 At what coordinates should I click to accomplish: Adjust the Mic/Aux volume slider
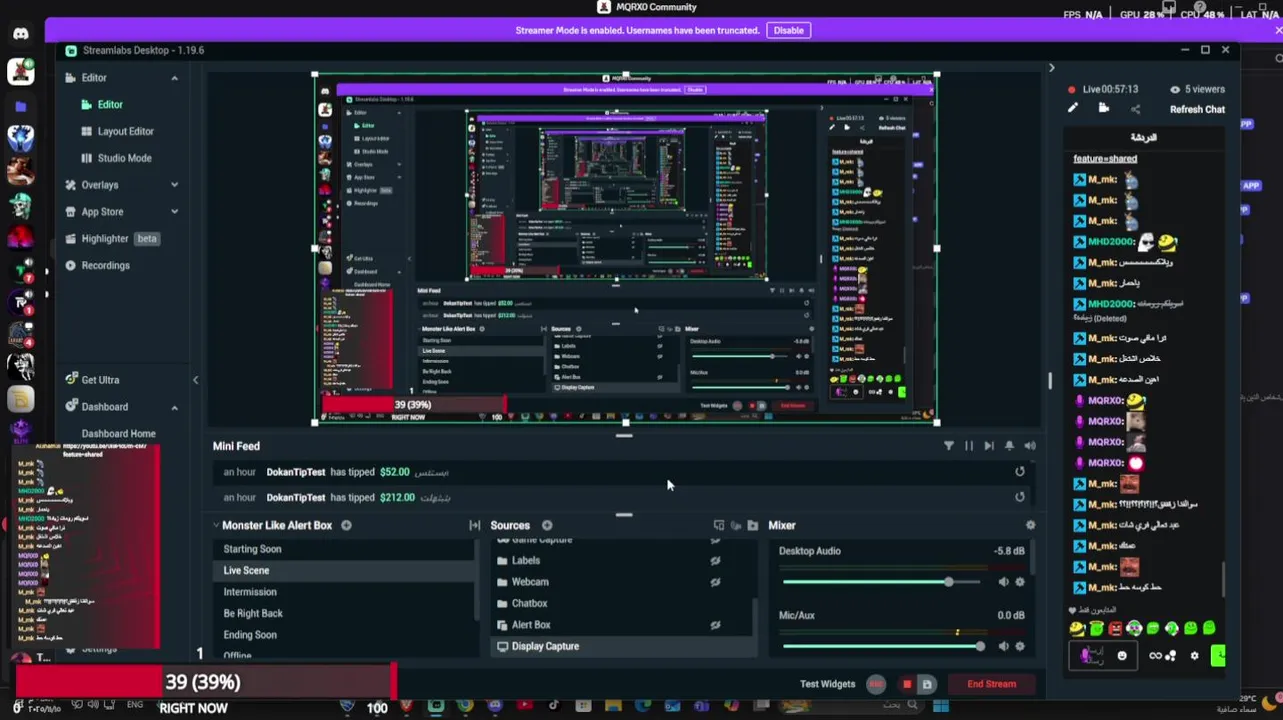(x=881, y=646)
